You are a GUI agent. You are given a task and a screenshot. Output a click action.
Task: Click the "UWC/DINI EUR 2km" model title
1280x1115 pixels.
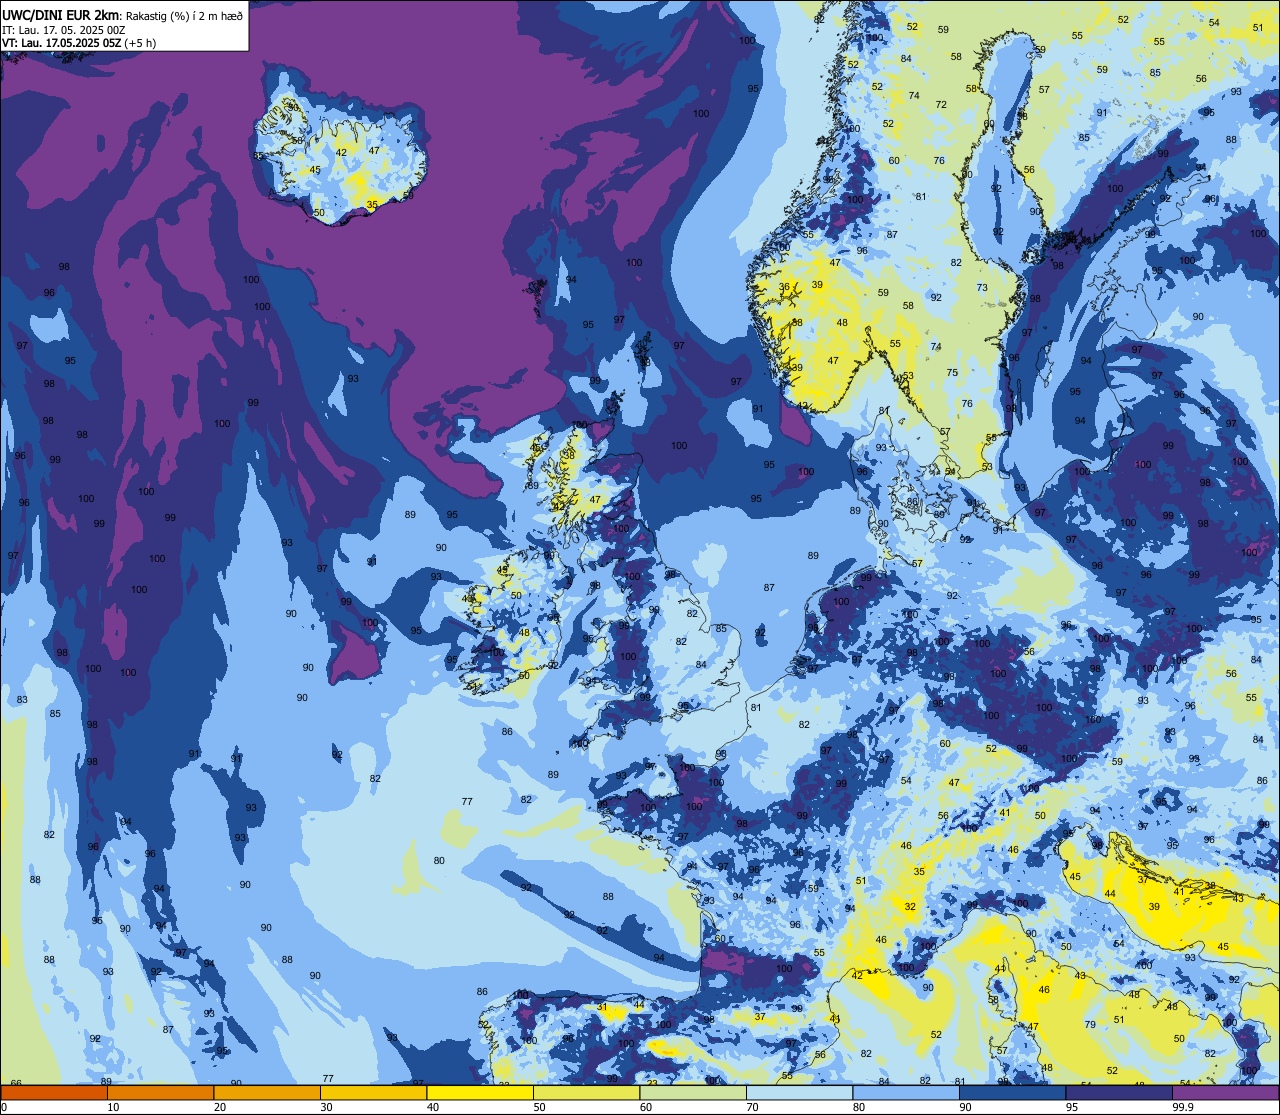tap(60, 14)
